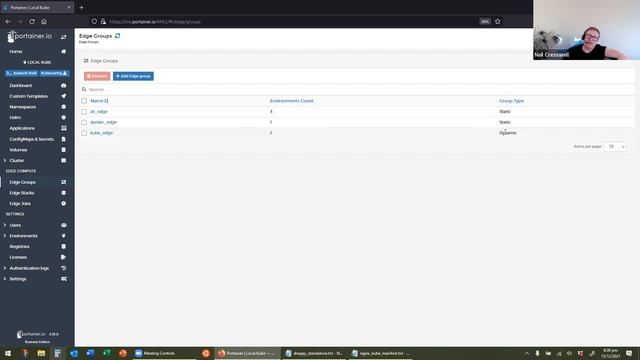Tick the select-all checkbox in table header

[x=84, y=101]
